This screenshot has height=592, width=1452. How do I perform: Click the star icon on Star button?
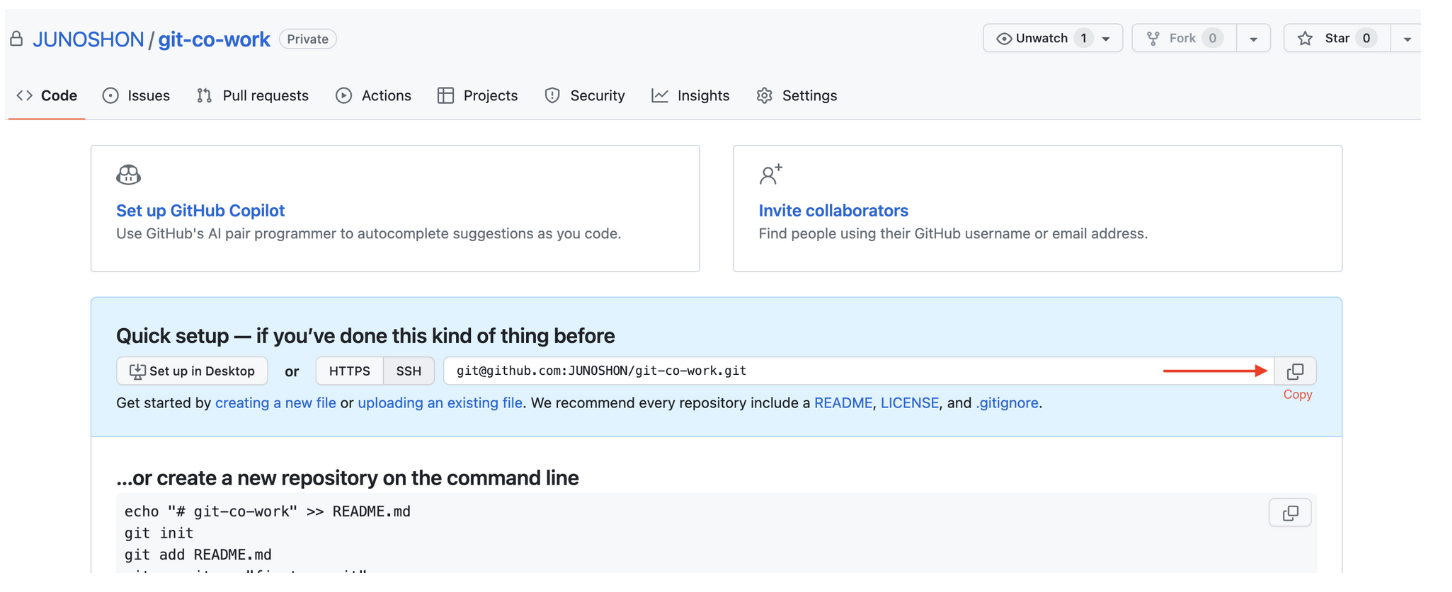[x=1305, y=37]
